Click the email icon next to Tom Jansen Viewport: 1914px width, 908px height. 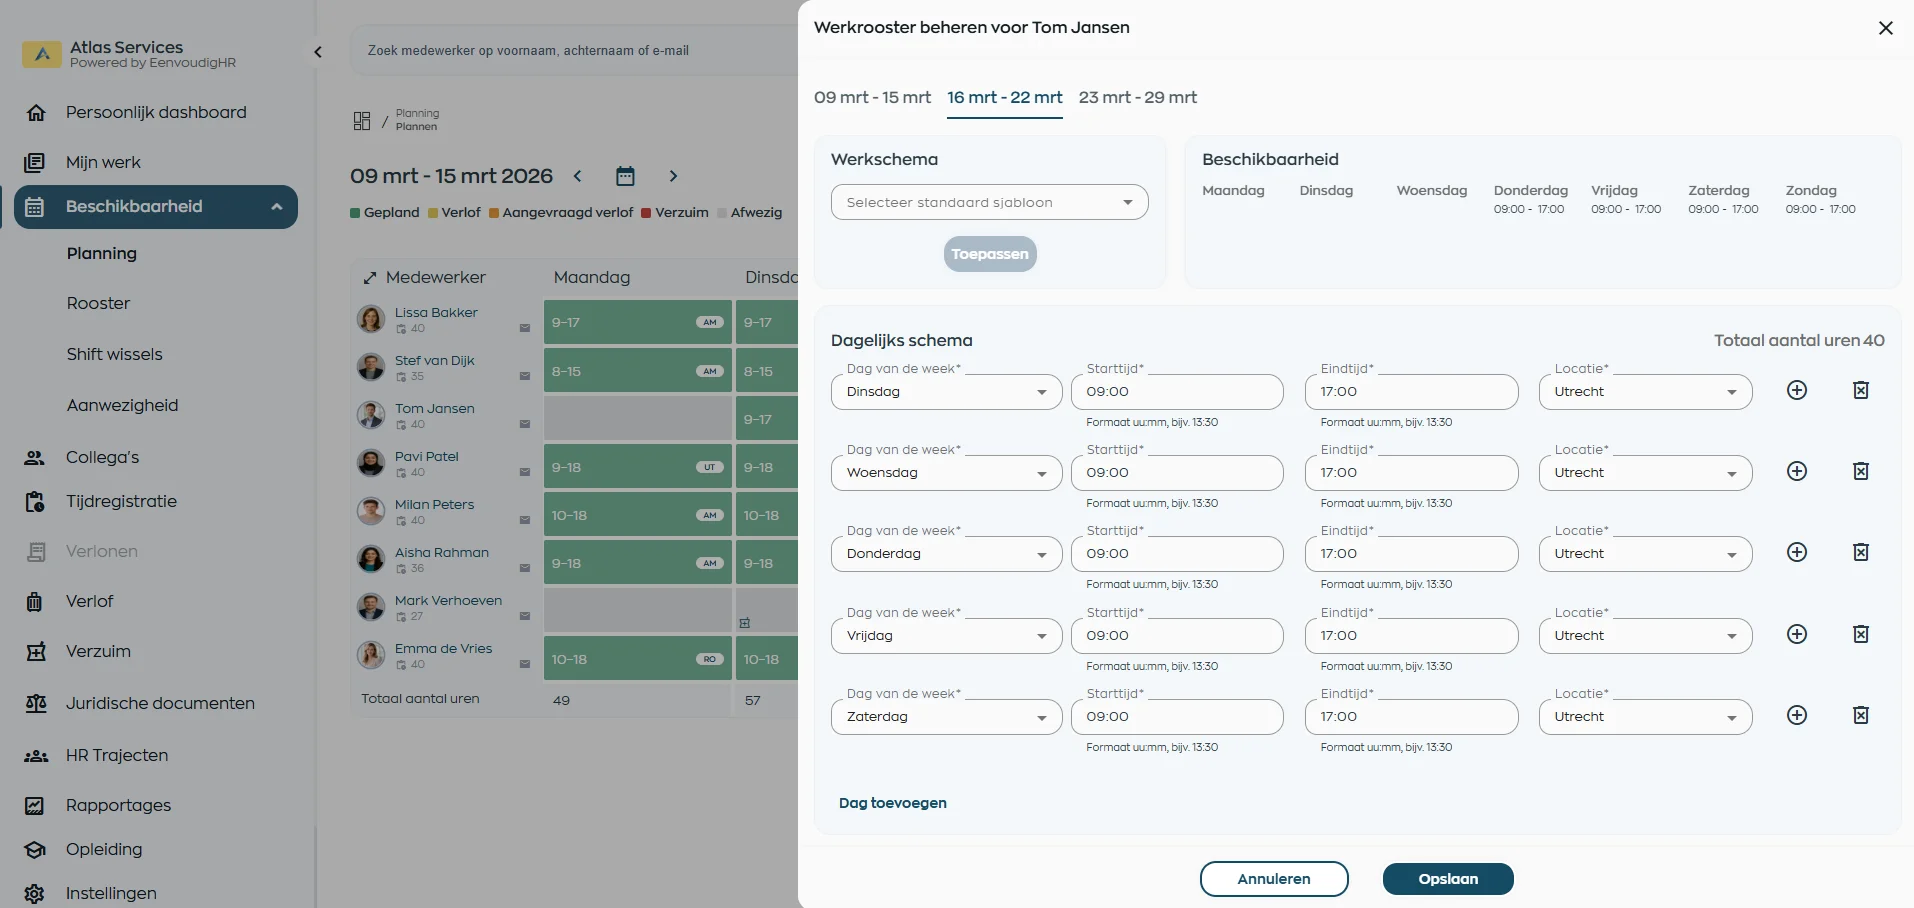click(525, 424)
